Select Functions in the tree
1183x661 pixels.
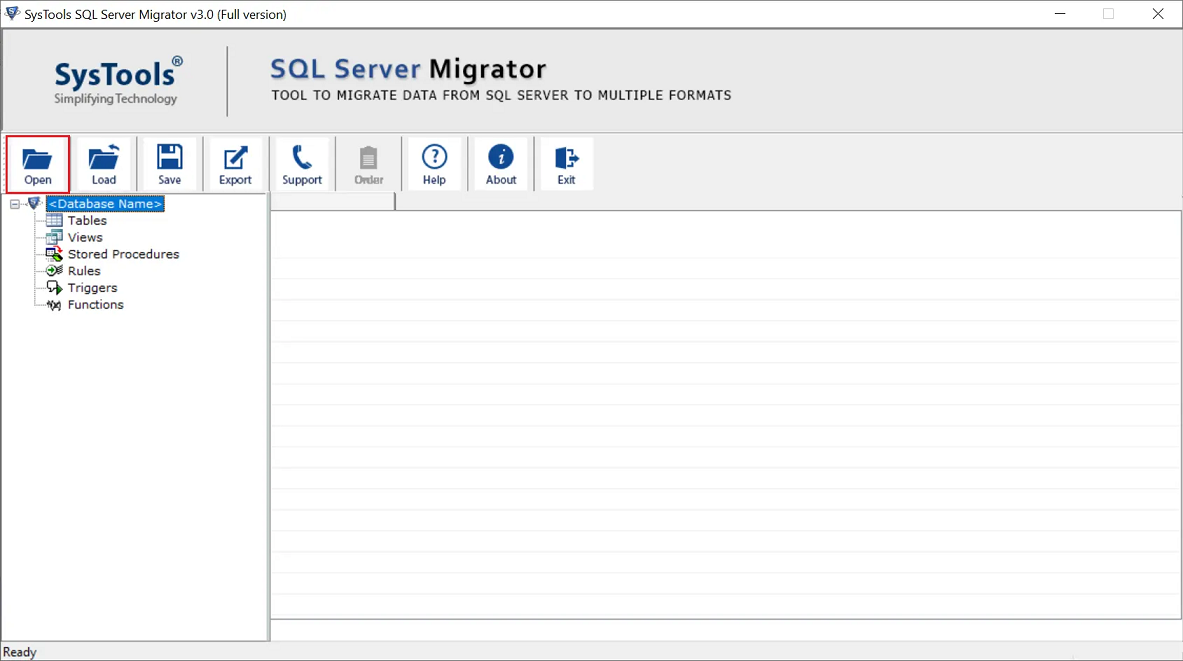tap(95, 305)
